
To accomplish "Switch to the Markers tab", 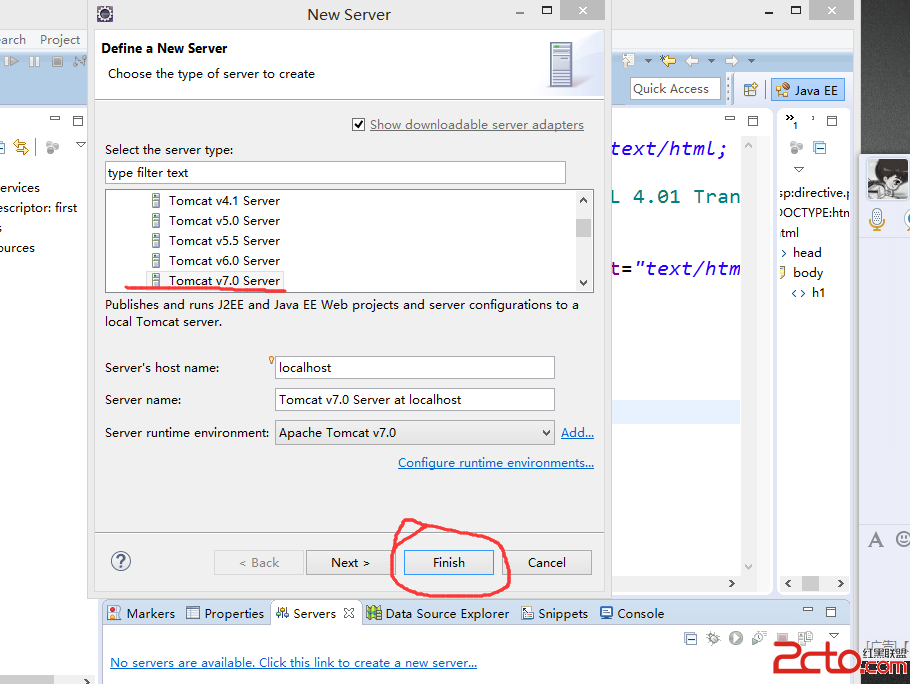I will tap(142, 613).
